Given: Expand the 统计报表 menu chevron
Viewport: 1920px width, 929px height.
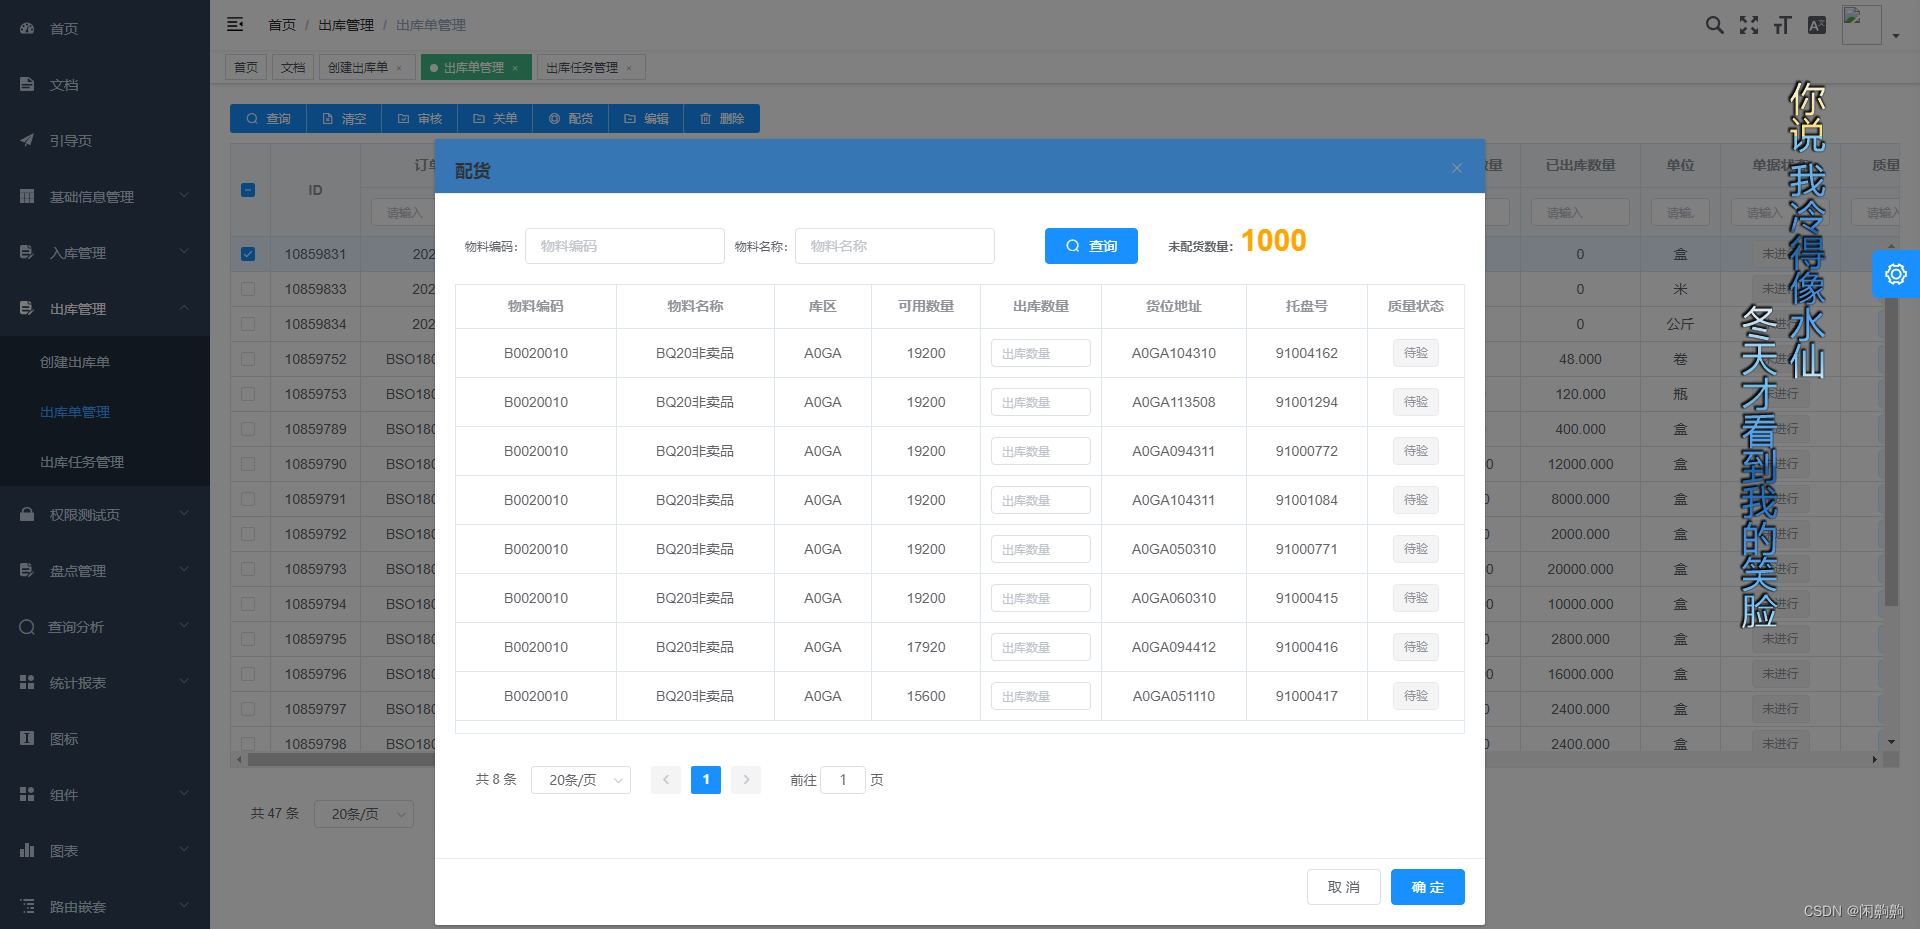Looking at the screenshot, I should pyautogui.click(x=184, y=682).
